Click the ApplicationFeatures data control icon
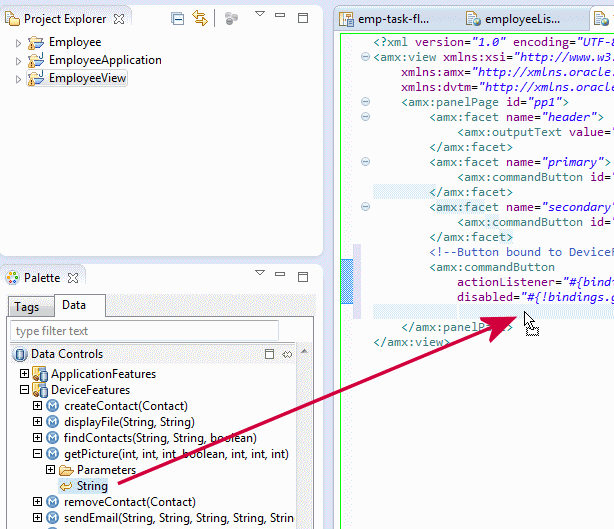Screen dimensions: 614x529 40,374
